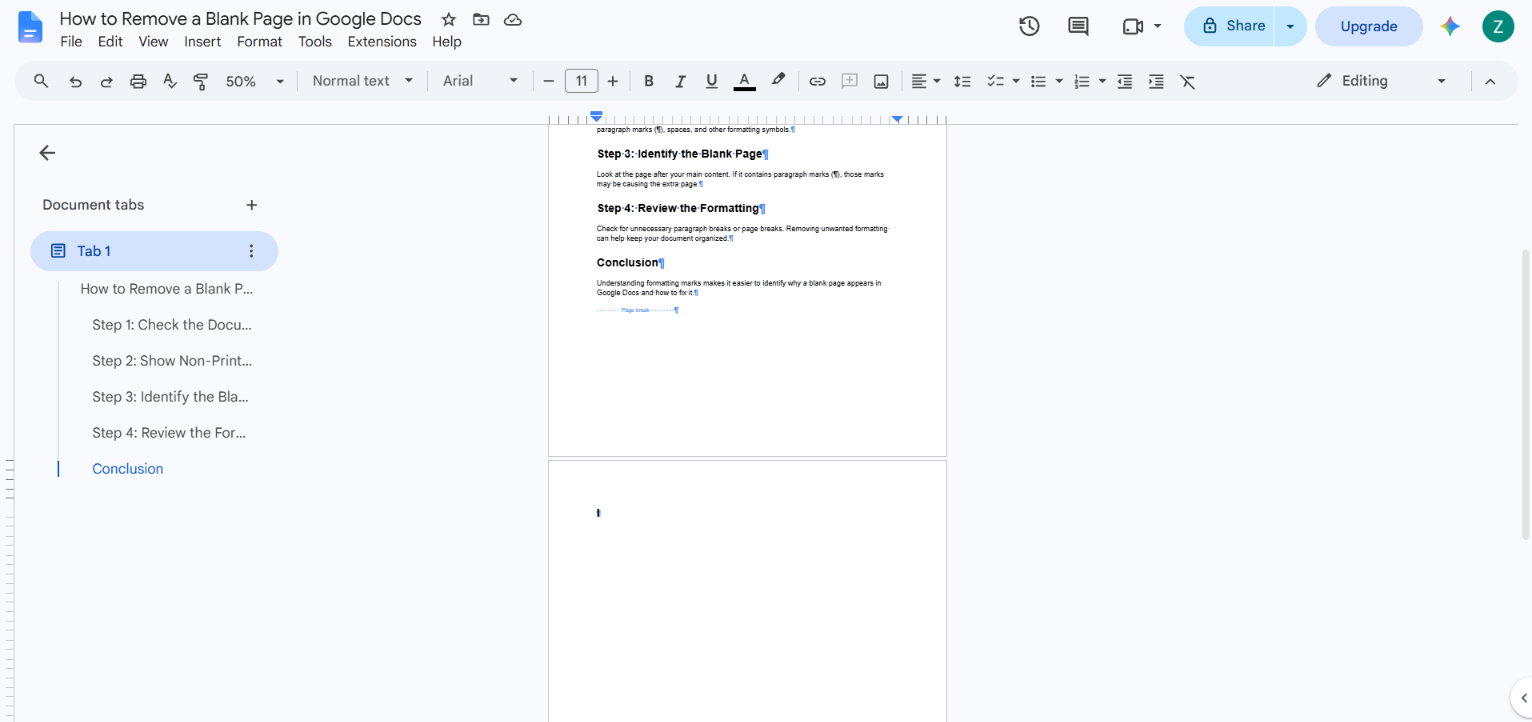The height and width of the screenshot is (722, 1532).
Task: Toggle bold formatting
Action: (x=648, y=81)
